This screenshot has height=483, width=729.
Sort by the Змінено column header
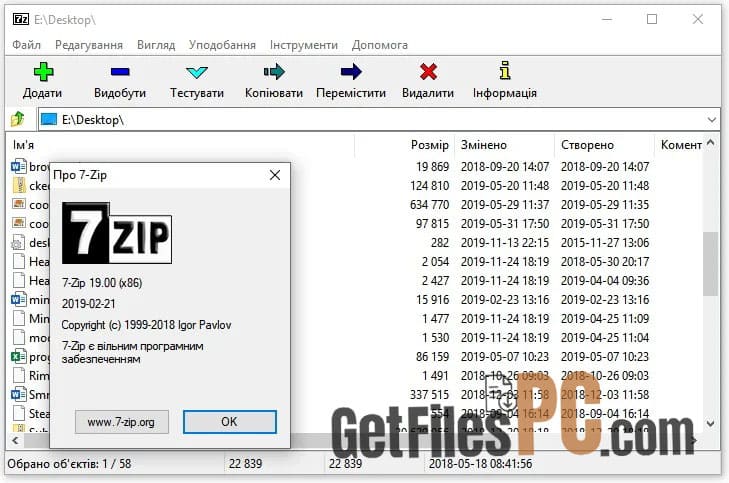[504, 145]
